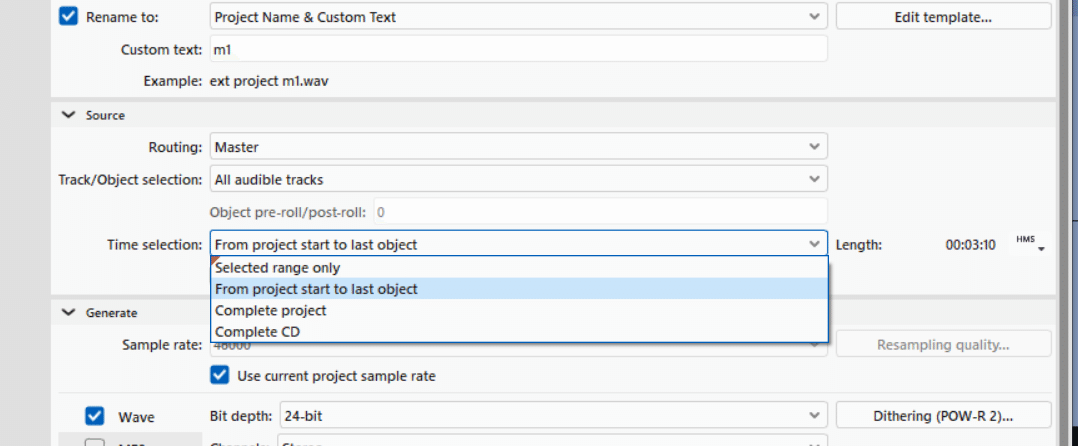Click the Custom text field

tap(518, 49)
